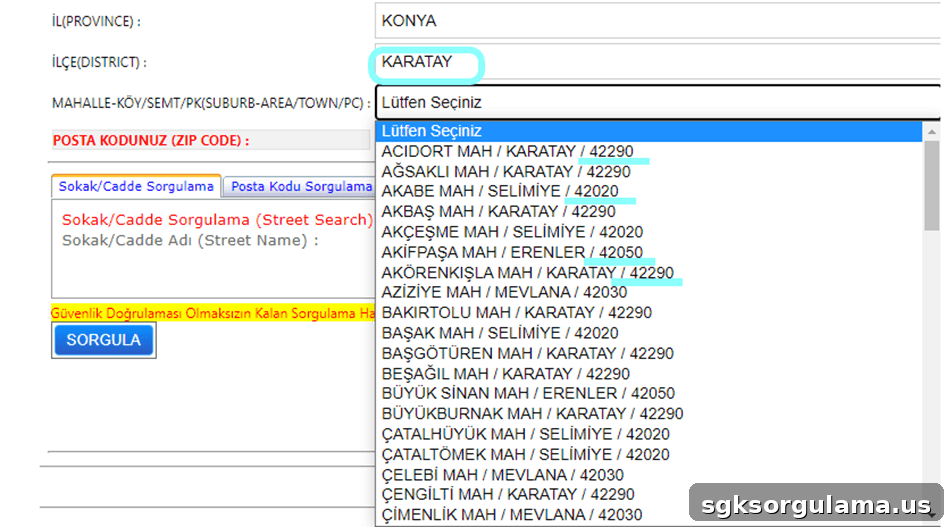The height and width of the screenshot is (527, 945).
Task: Switch to the Sokak/Cadde Sorgulama tab
Action: 136,186
